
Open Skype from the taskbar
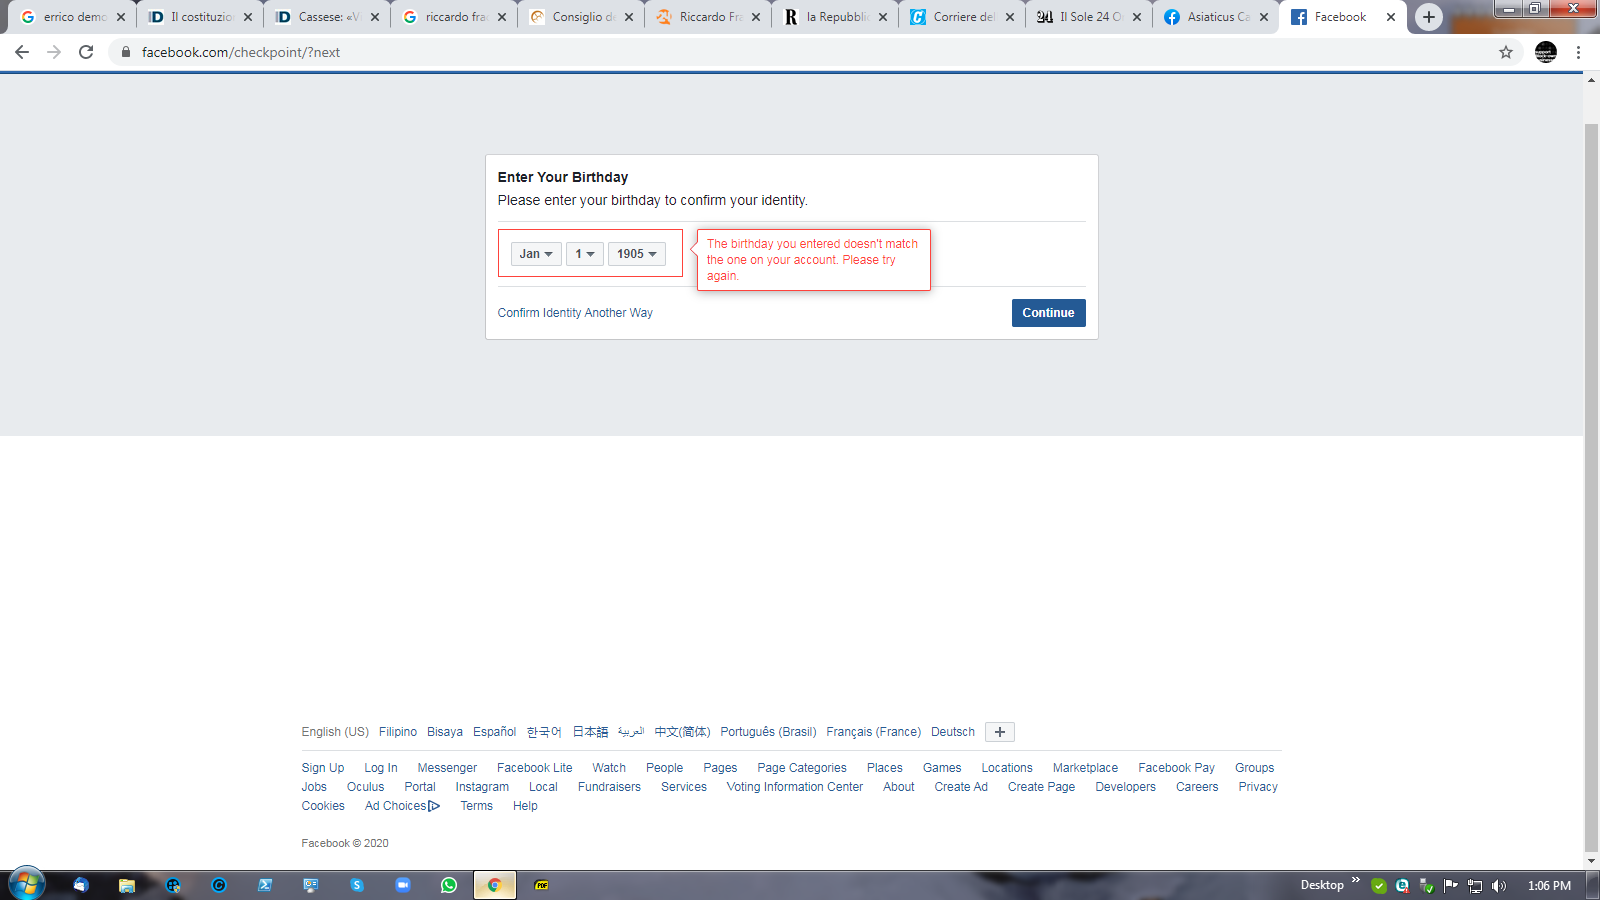tap(357, 885)
